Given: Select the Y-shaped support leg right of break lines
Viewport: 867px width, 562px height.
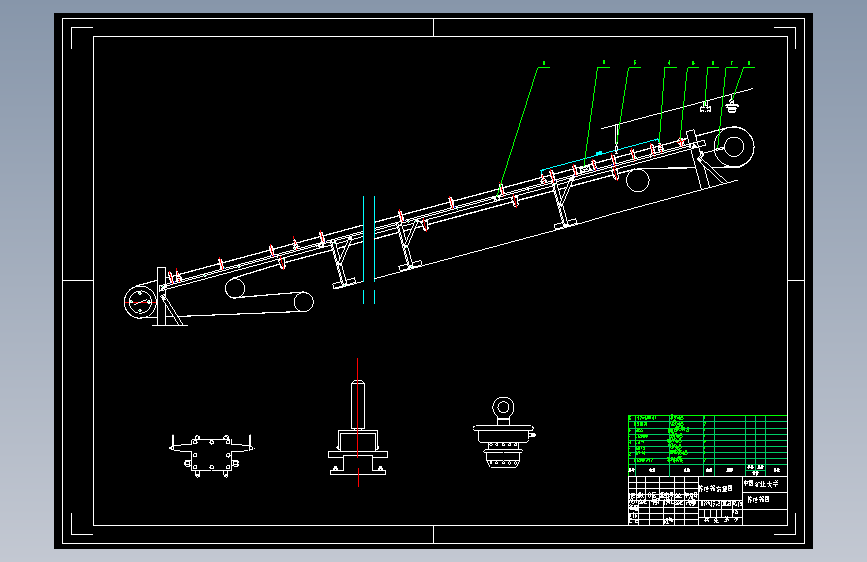Looking at the screenshot, I should coord(409,243).
